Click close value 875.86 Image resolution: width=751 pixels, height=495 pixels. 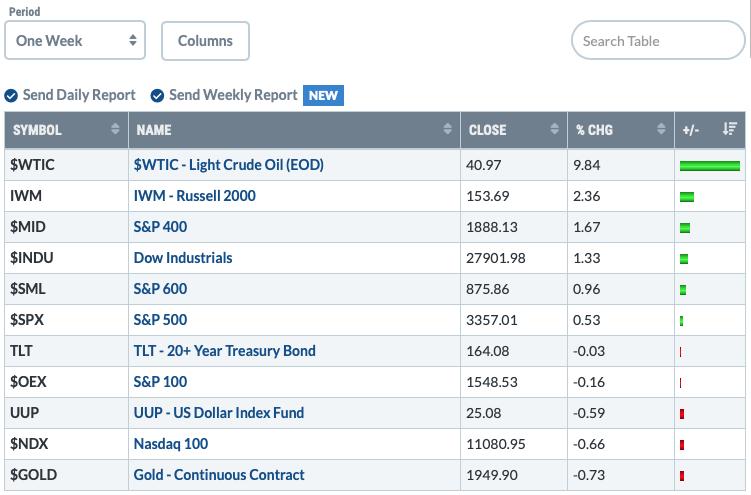point(488,289)
